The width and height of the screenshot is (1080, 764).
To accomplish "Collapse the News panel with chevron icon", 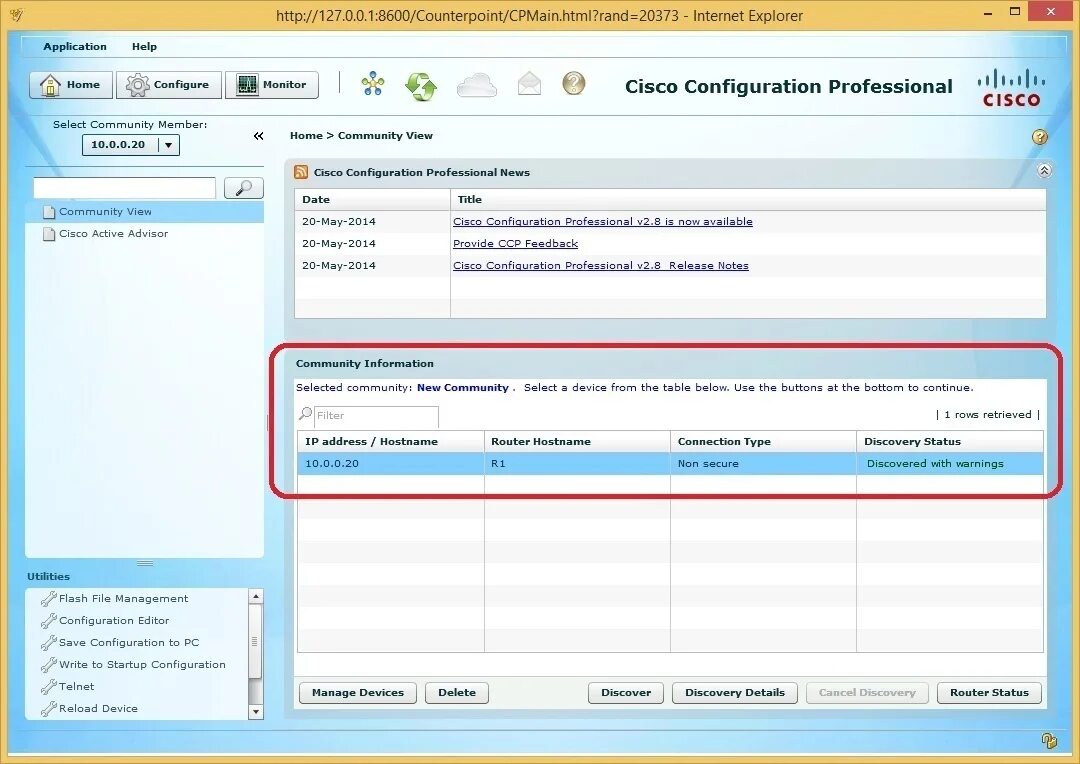I will point(1044,170).
